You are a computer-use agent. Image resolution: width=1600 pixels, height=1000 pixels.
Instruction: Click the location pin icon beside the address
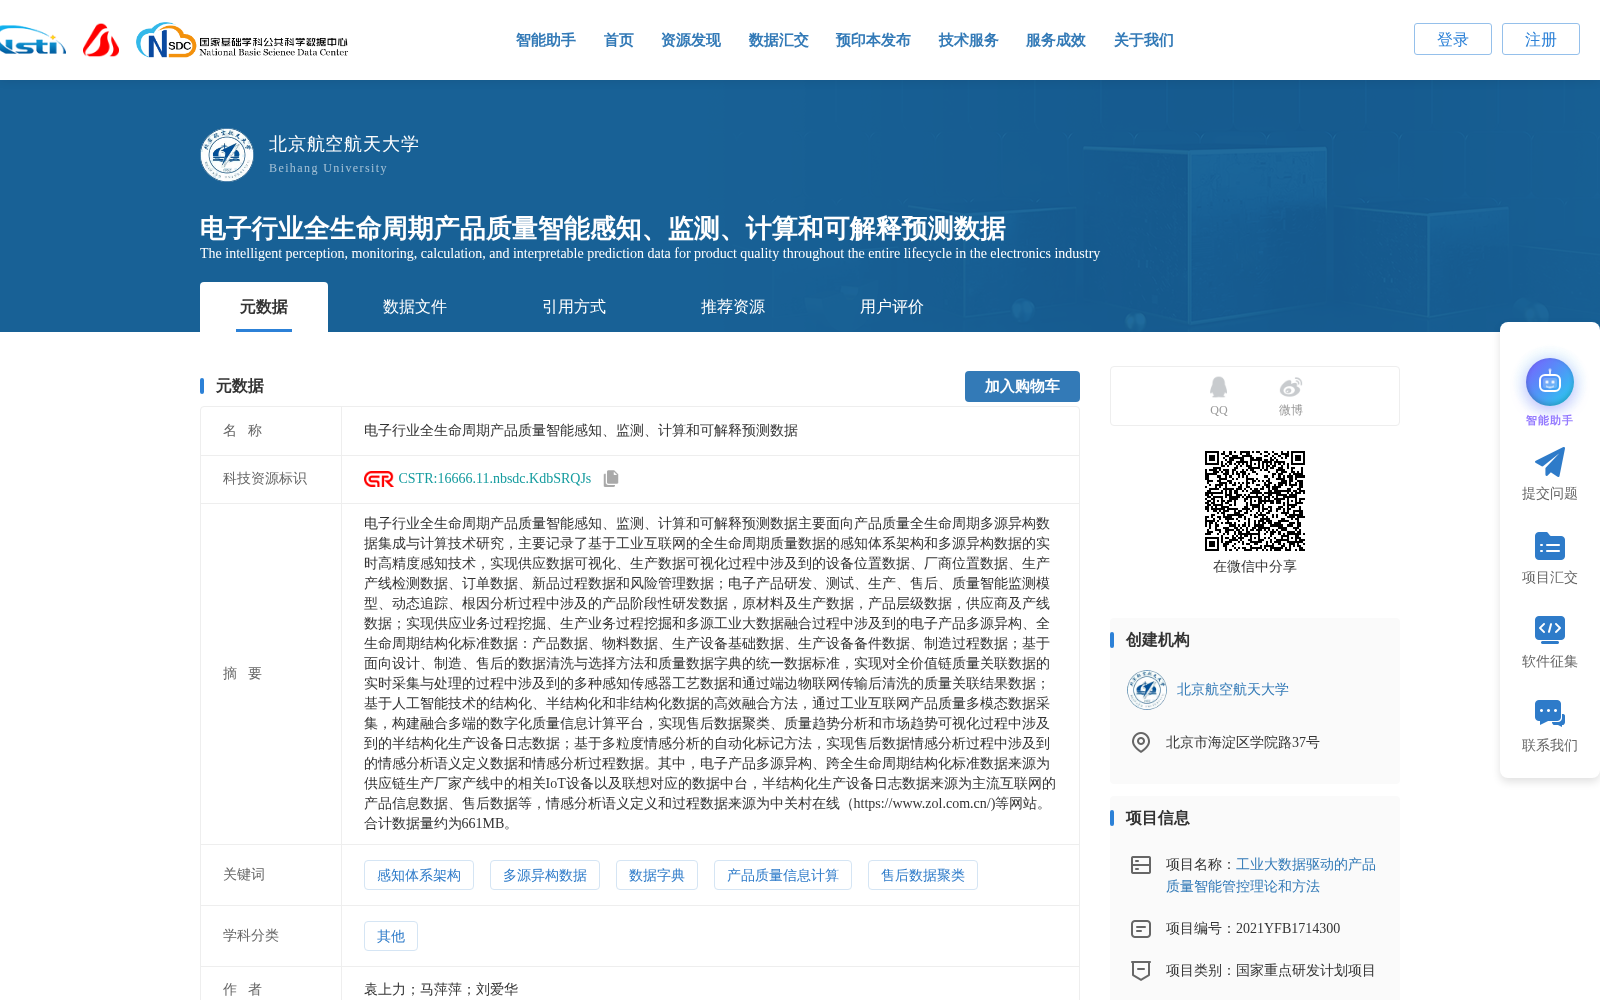[x=1141, y=742]
